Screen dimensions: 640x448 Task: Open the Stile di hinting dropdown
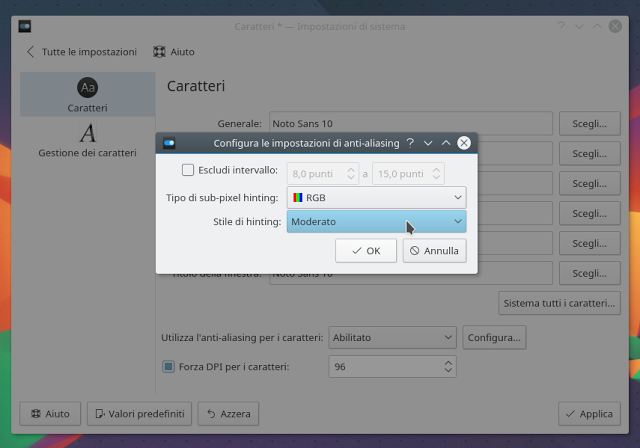coord(376,222)
